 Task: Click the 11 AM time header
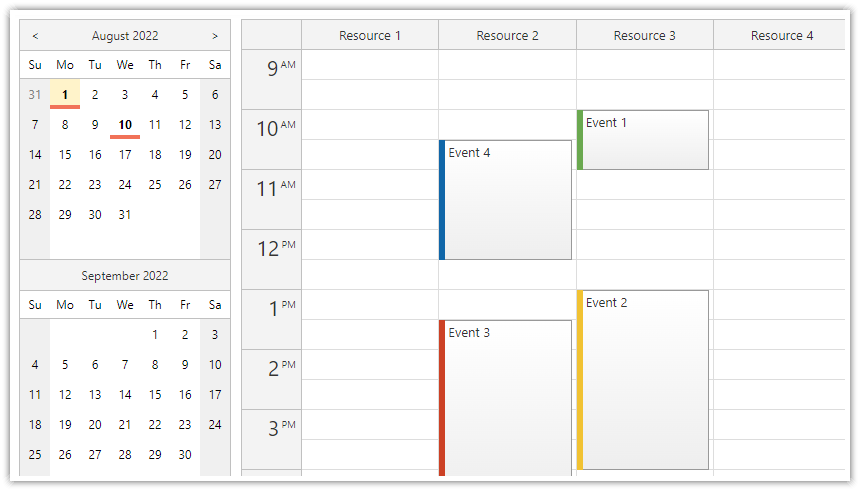point(271,199)
